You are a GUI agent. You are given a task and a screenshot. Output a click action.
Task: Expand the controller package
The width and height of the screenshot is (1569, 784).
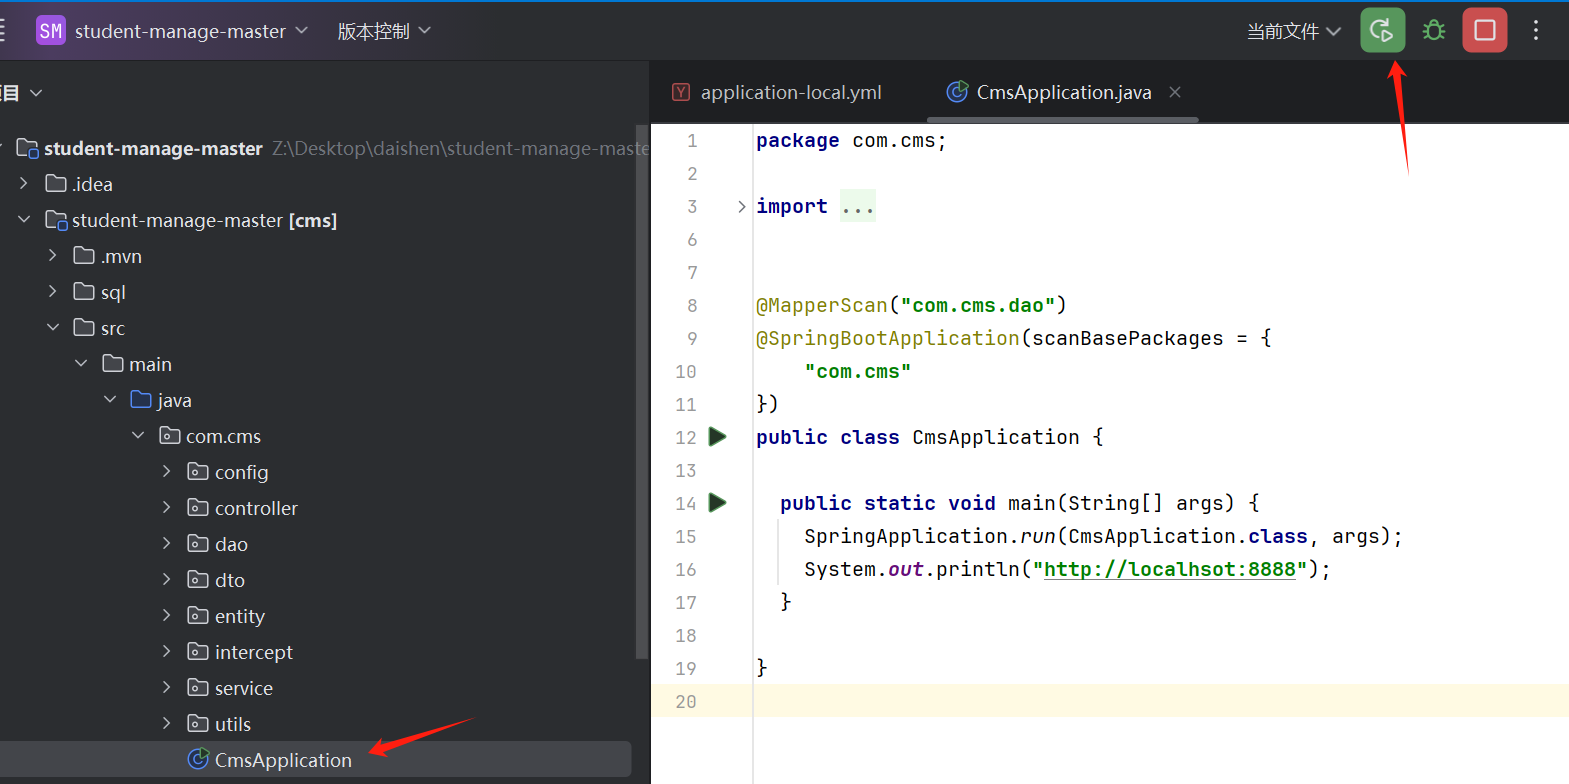[167, 507]
